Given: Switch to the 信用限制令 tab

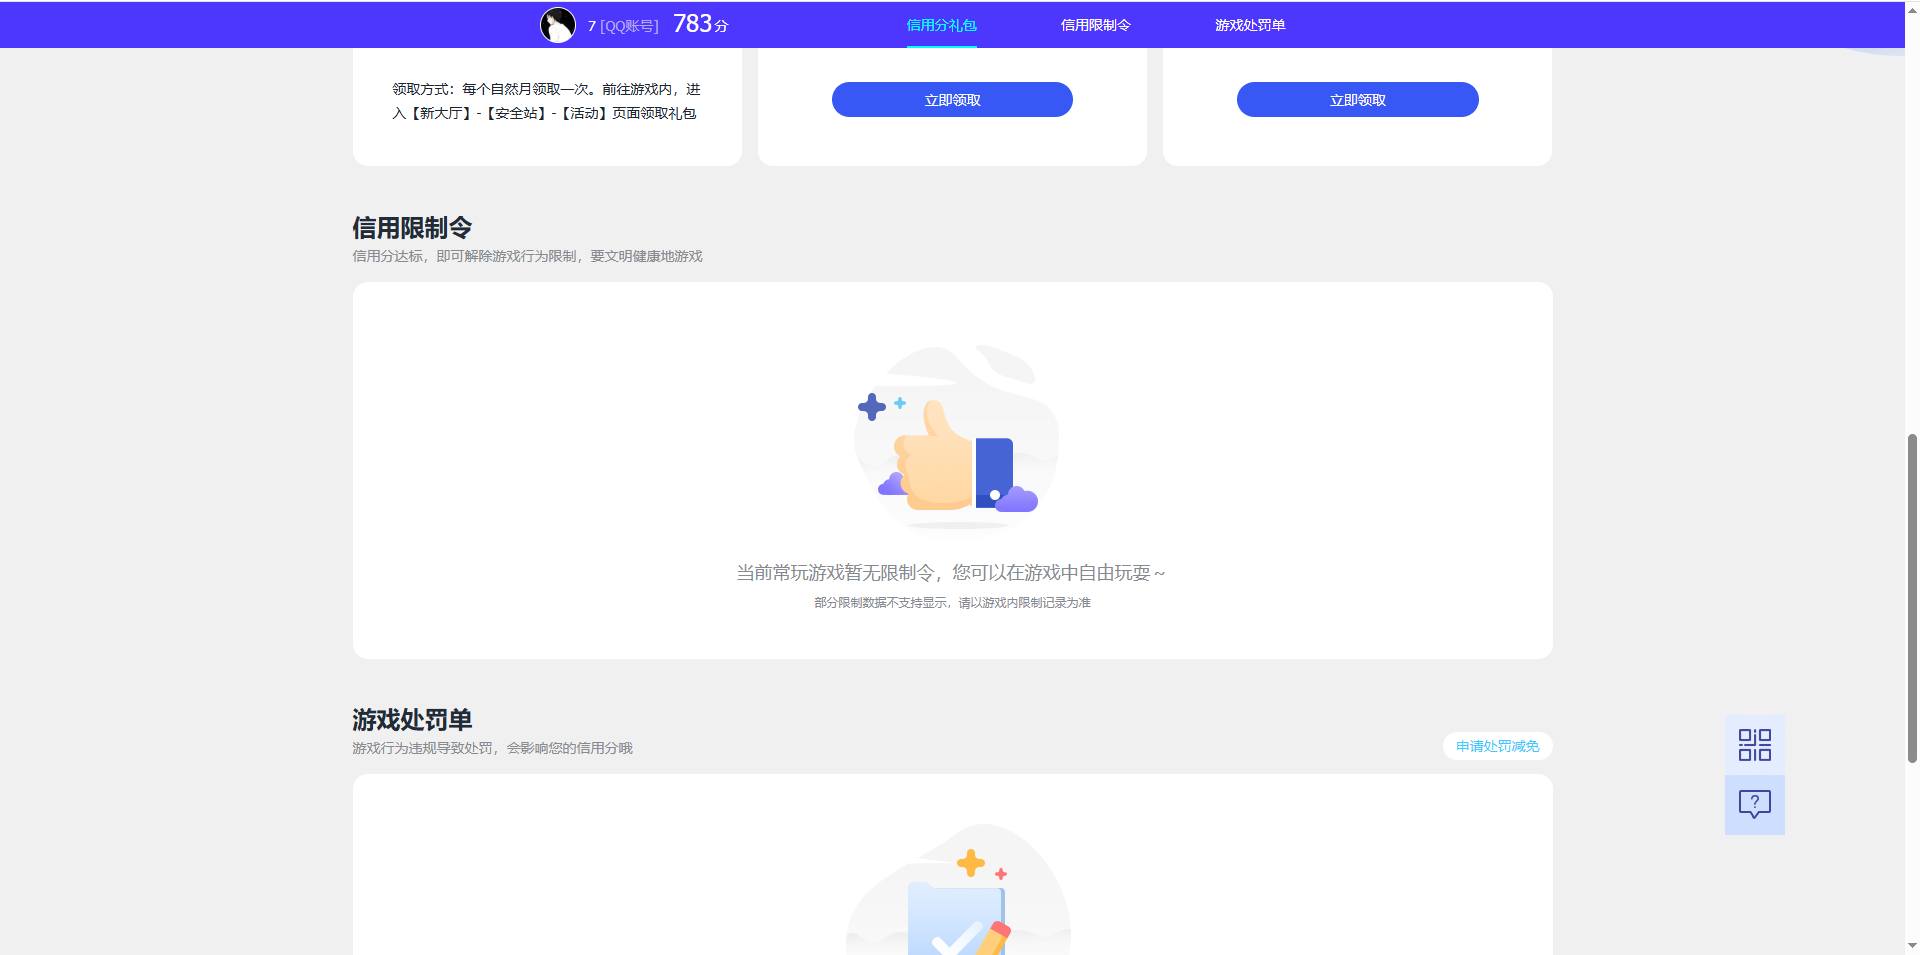Looking at the screenshot, I should click(1095, 25).
